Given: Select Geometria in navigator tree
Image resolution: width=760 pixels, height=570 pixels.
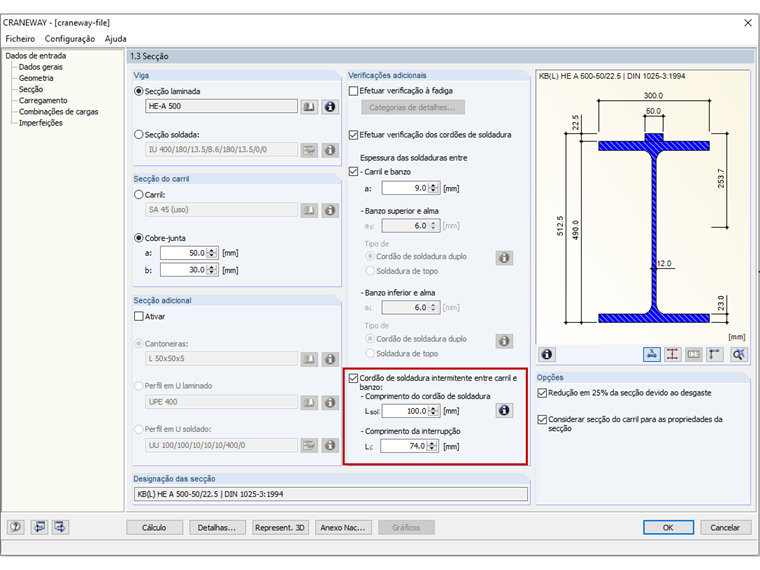Looking at the screenshot, I should (36, 78).
